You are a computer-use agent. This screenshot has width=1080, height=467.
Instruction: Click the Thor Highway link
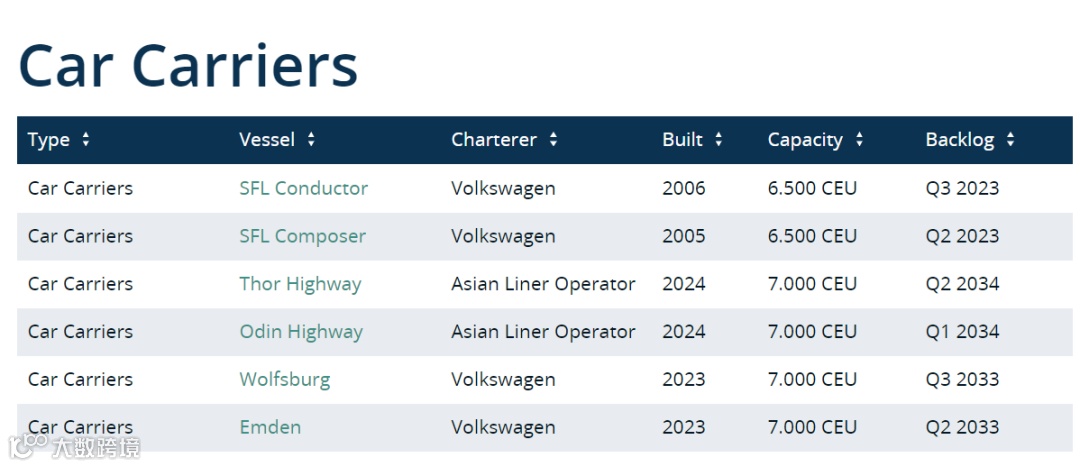[x=300, y=284]
